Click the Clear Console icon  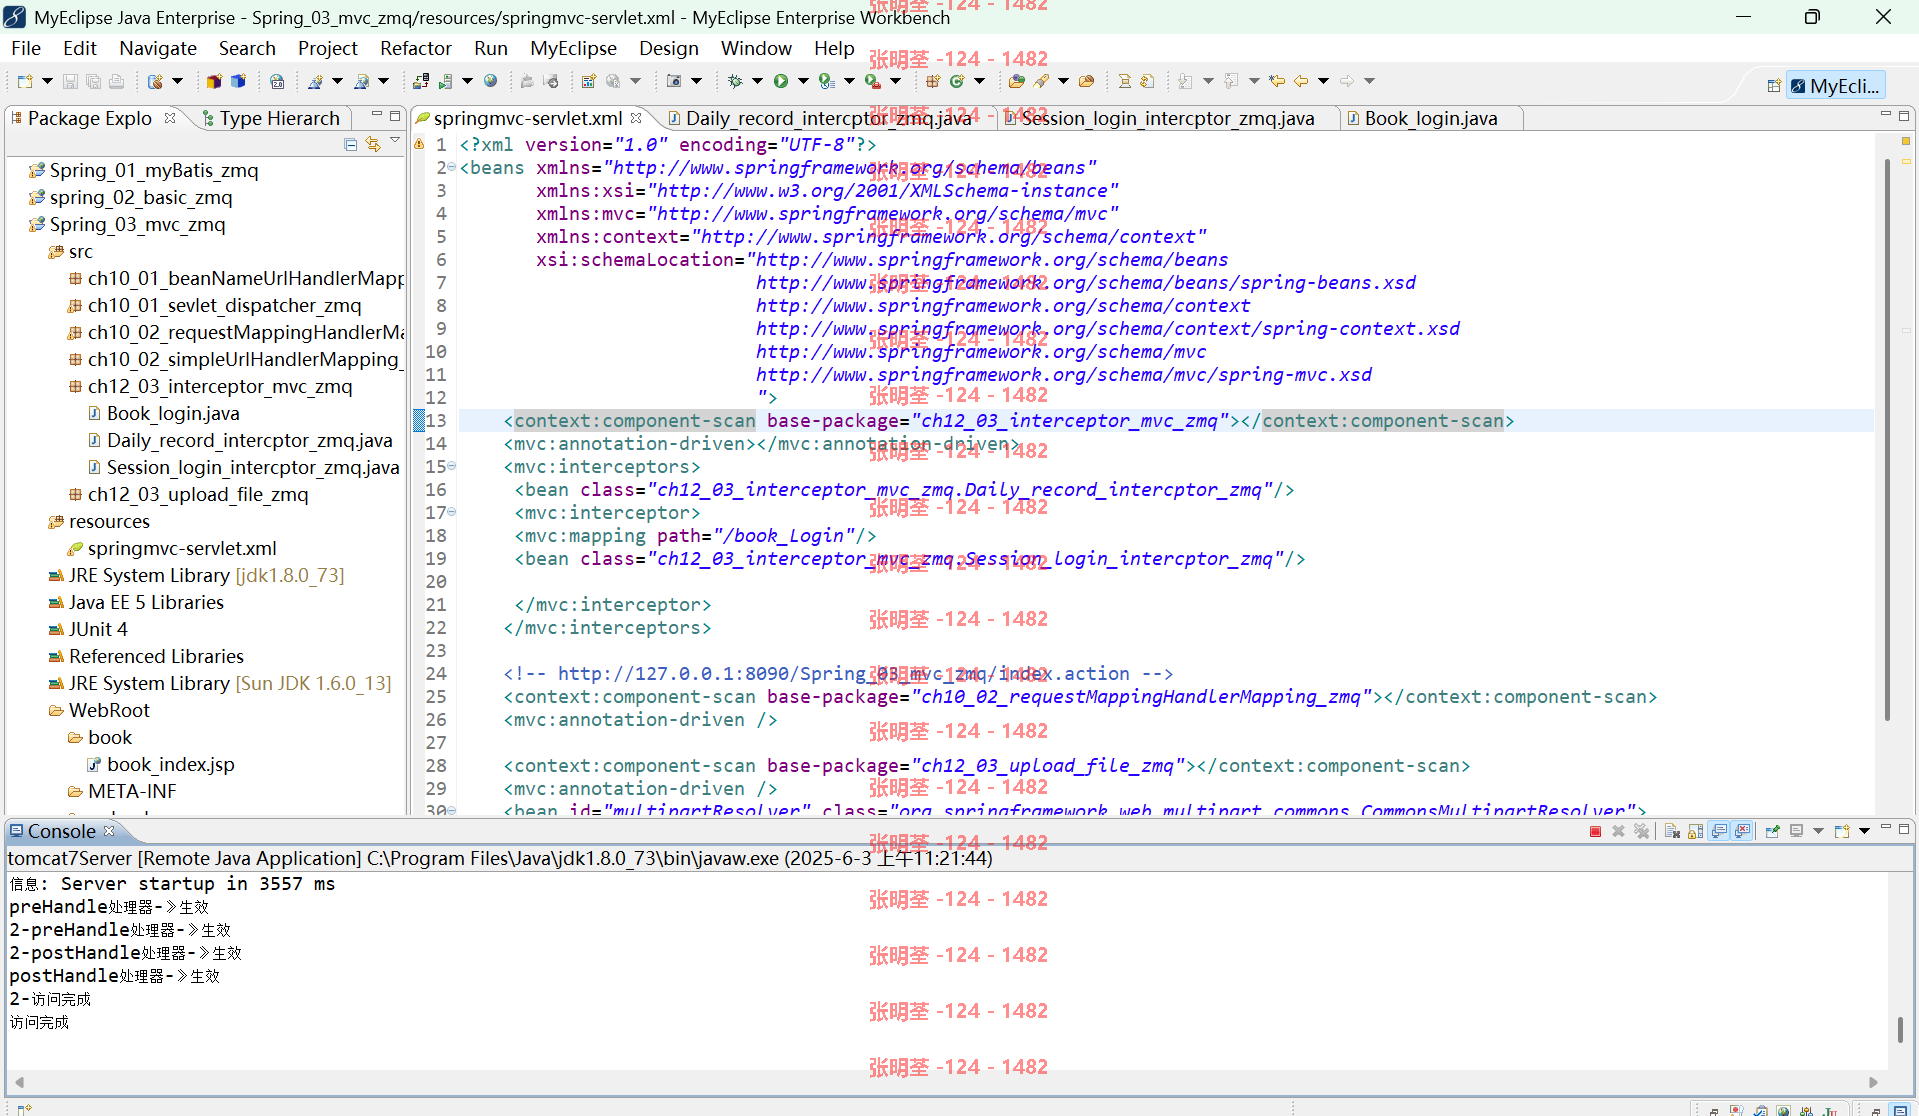point(1672,832)
